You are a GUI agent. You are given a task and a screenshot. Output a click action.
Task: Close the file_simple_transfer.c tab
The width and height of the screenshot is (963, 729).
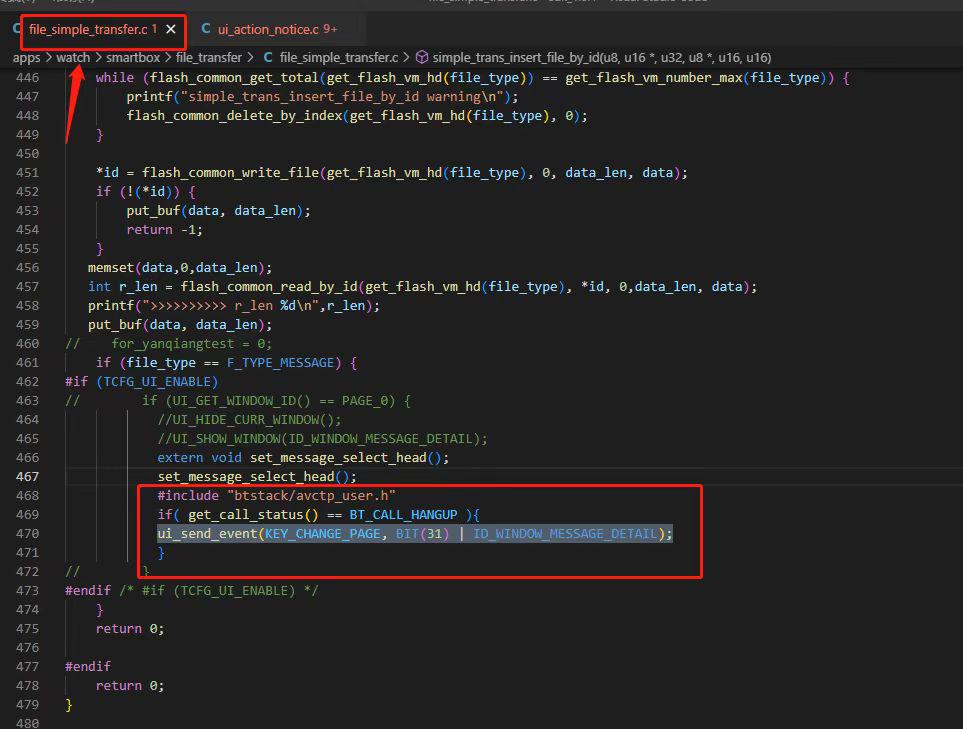[x=171, y=29]
